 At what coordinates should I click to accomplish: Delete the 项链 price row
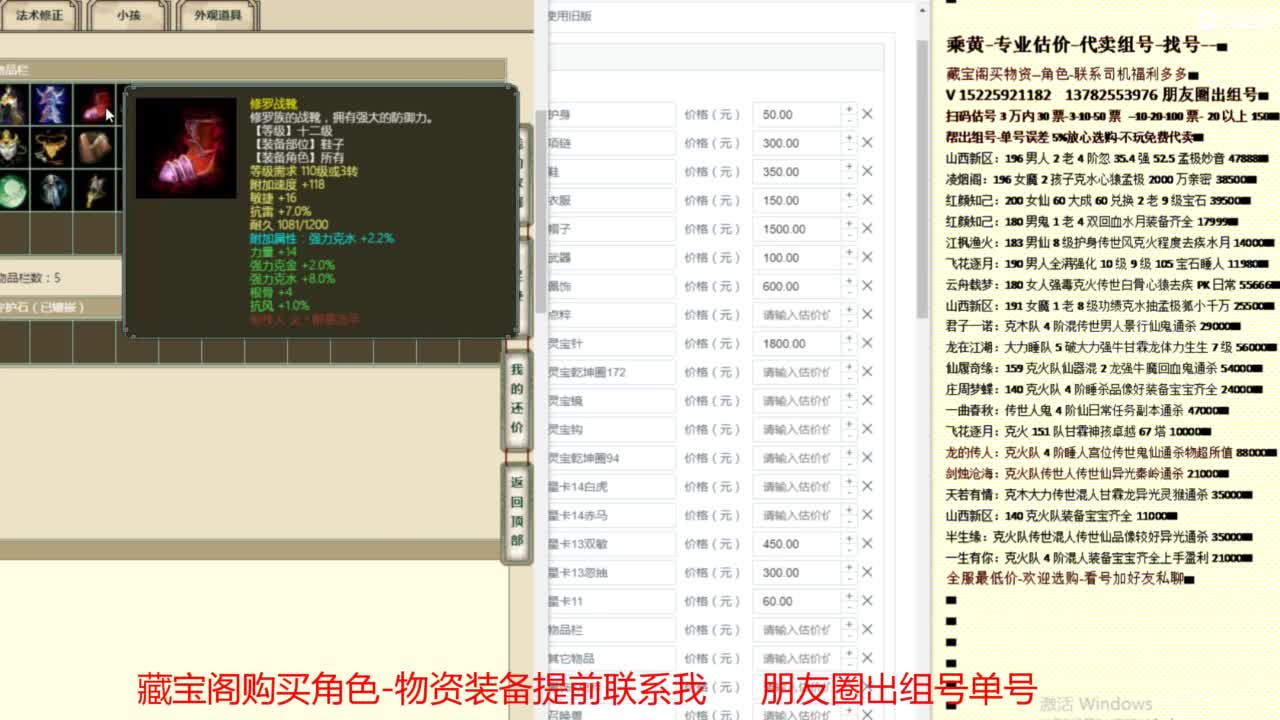tap(867, 143)
